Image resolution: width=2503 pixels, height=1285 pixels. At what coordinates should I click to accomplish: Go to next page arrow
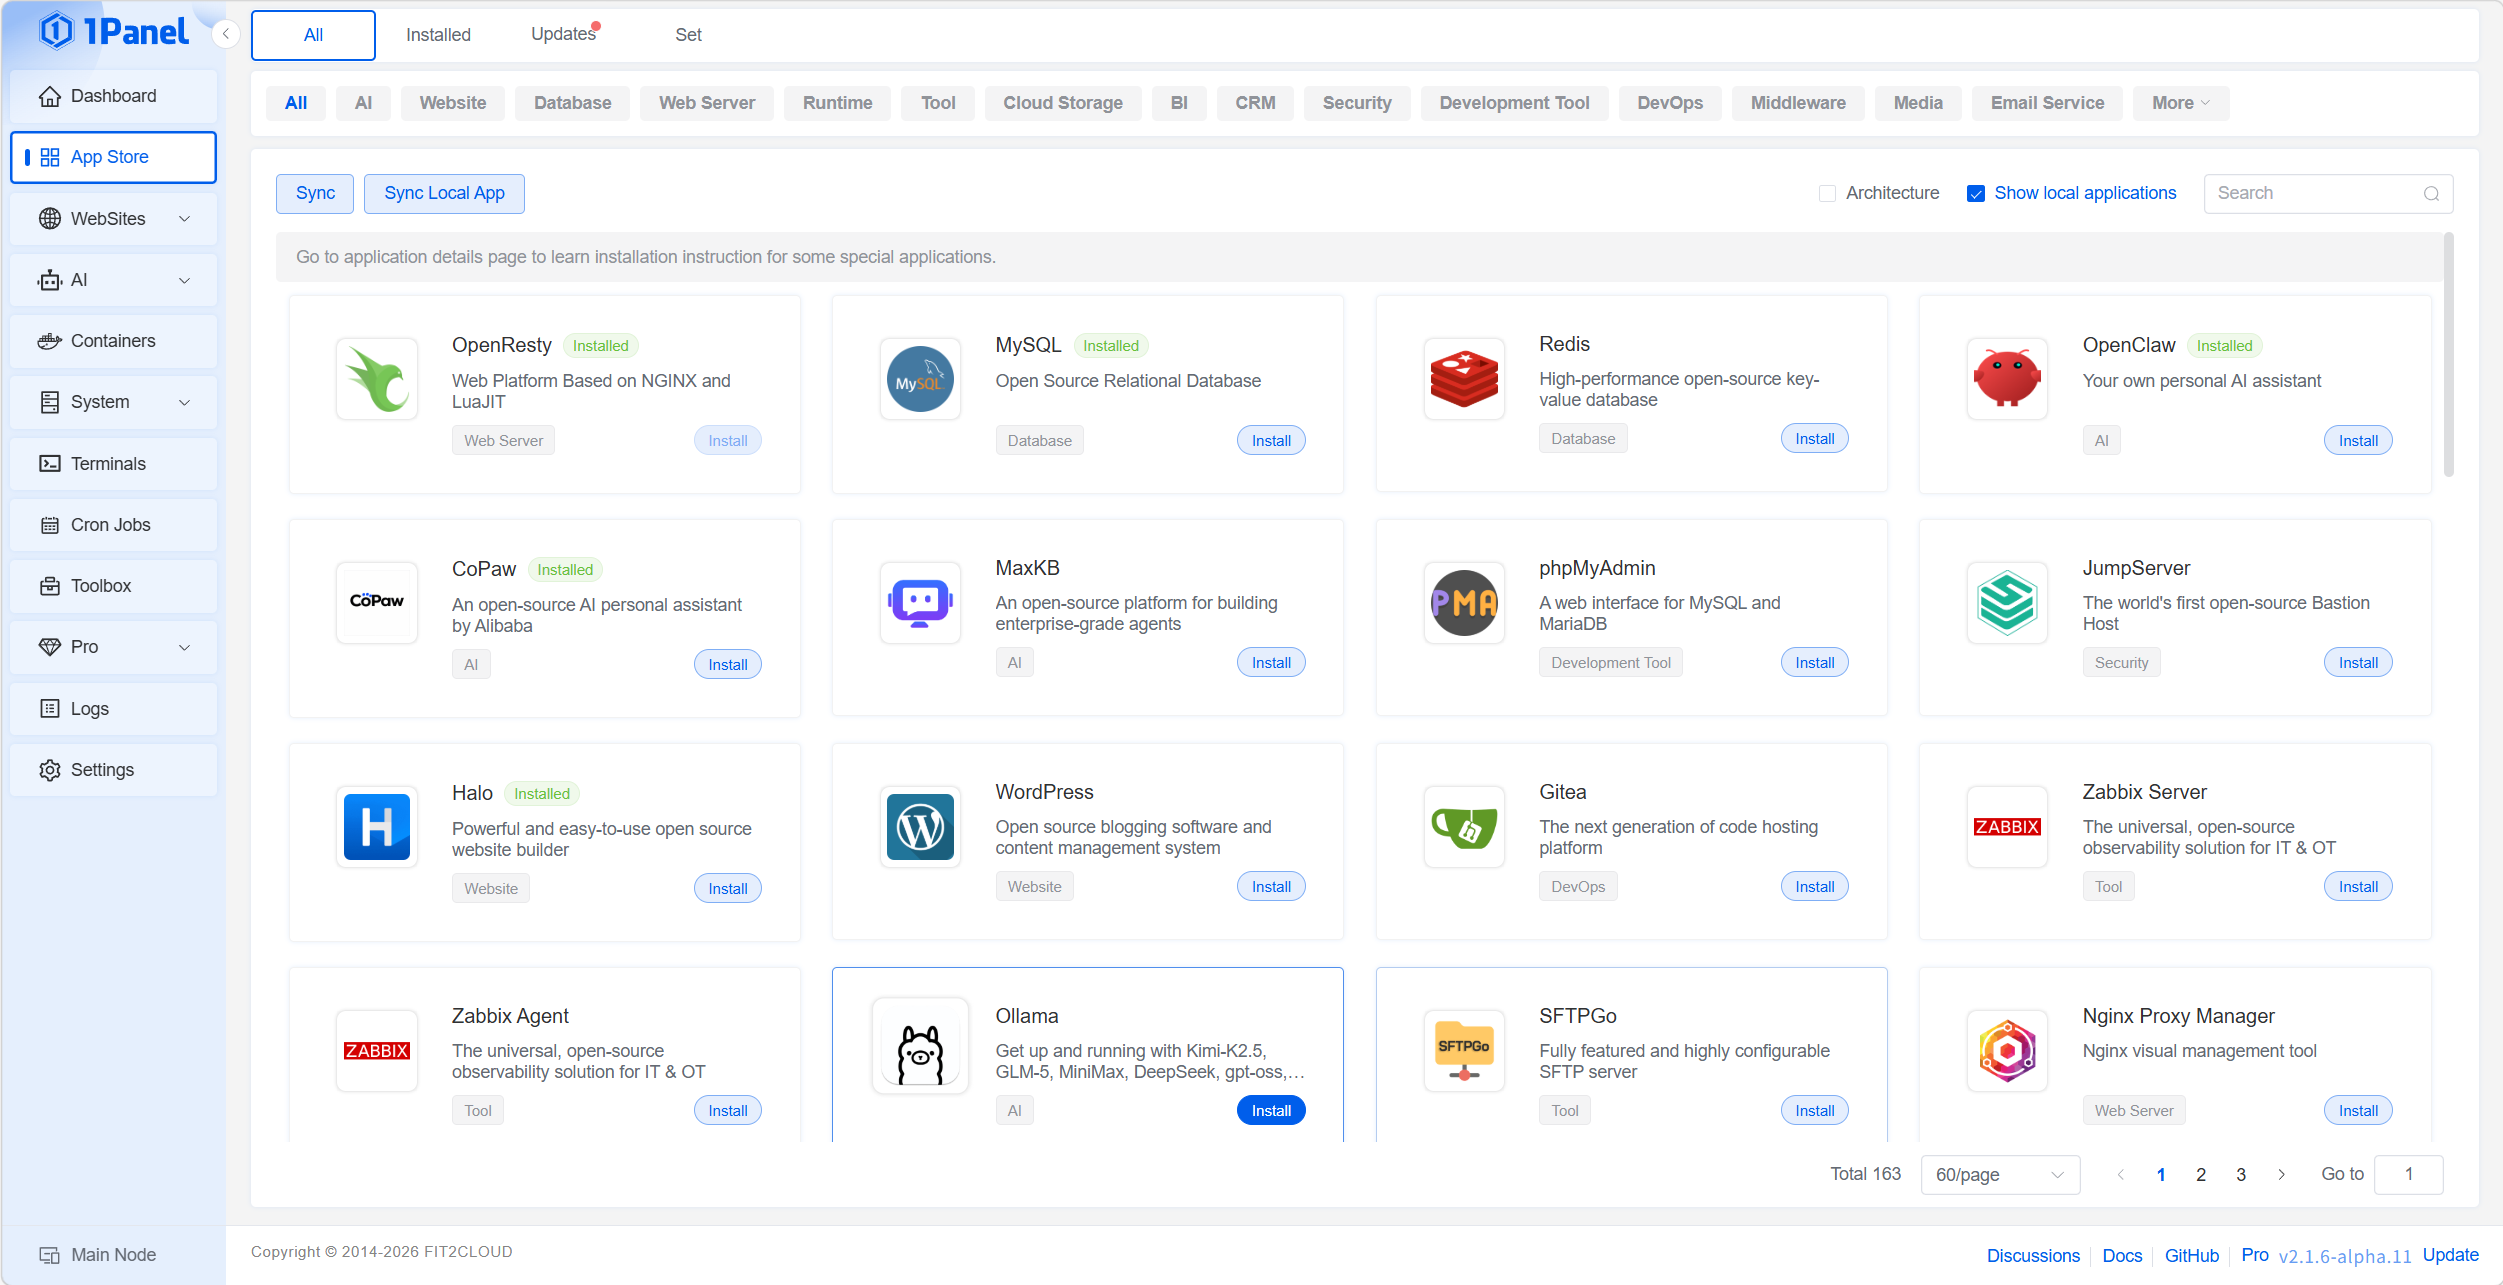coord(2281,1174)
